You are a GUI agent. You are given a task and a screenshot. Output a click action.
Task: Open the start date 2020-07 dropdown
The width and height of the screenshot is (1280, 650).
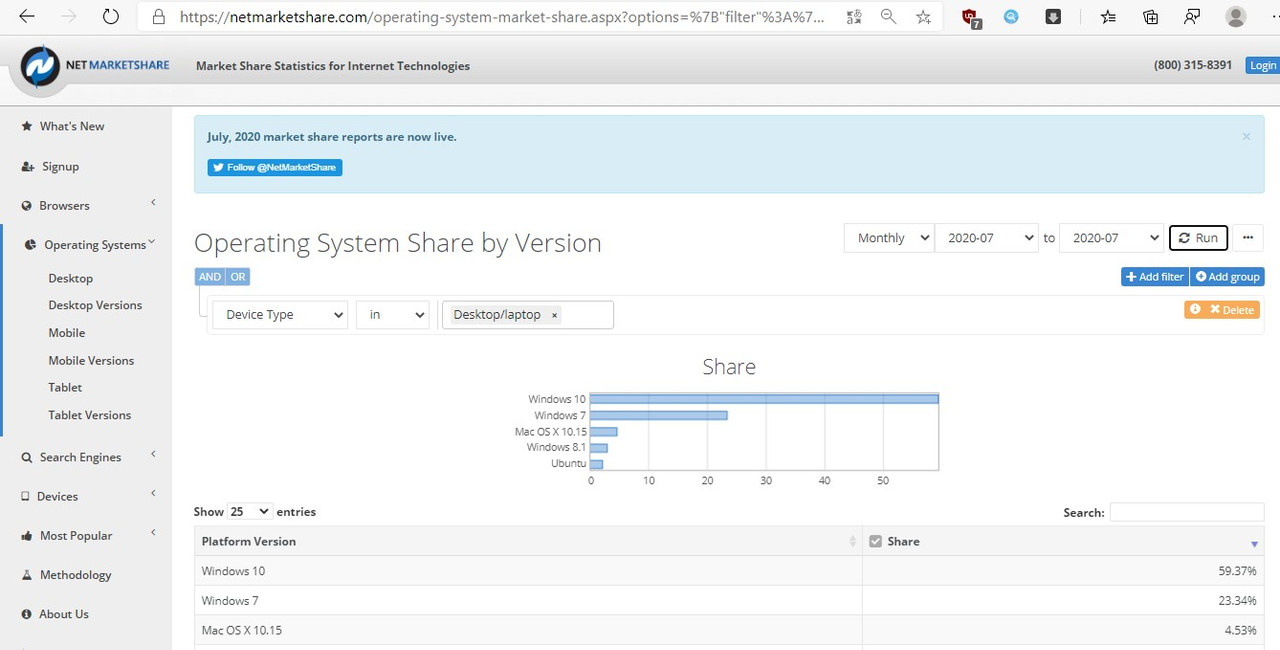click(x=987, y=238)
